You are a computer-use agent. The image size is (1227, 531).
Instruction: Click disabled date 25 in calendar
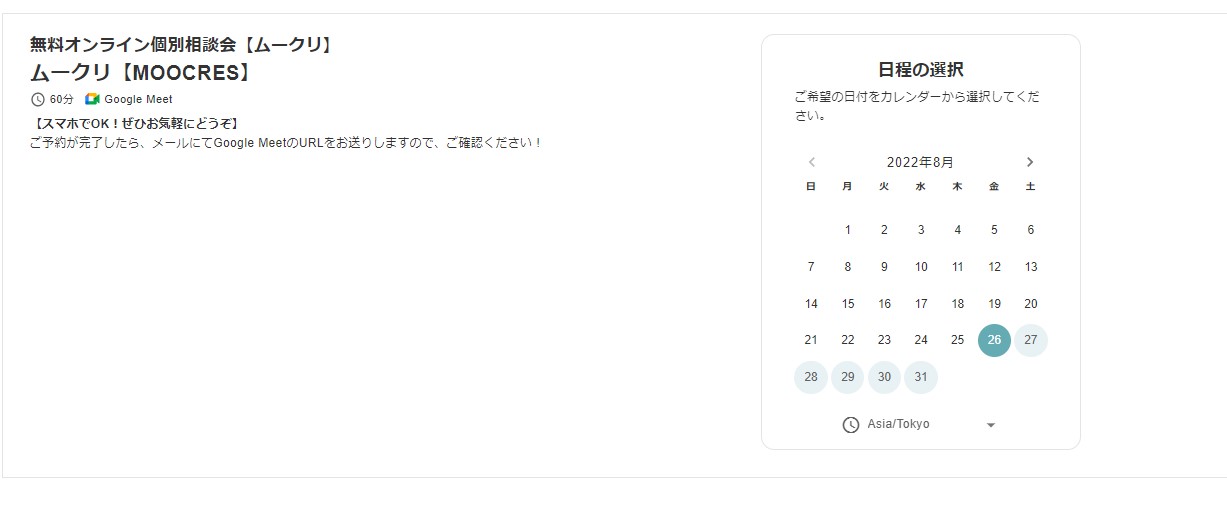point(957,340)
